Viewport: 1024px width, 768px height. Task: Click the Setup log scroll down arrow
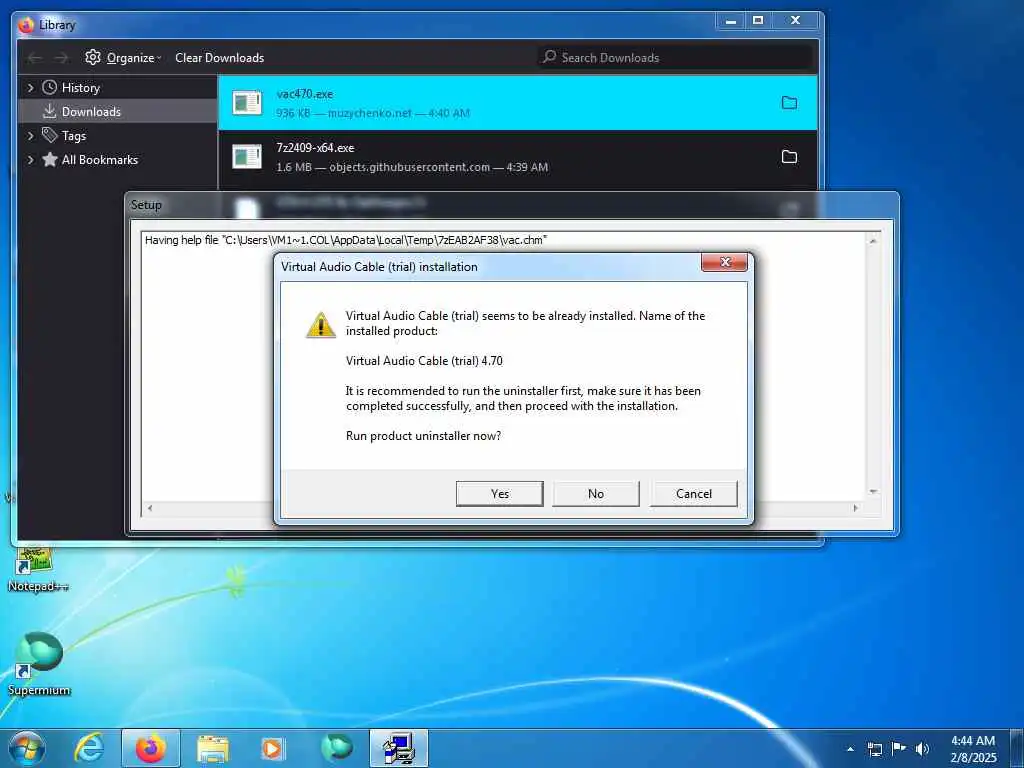click(873, 492)
